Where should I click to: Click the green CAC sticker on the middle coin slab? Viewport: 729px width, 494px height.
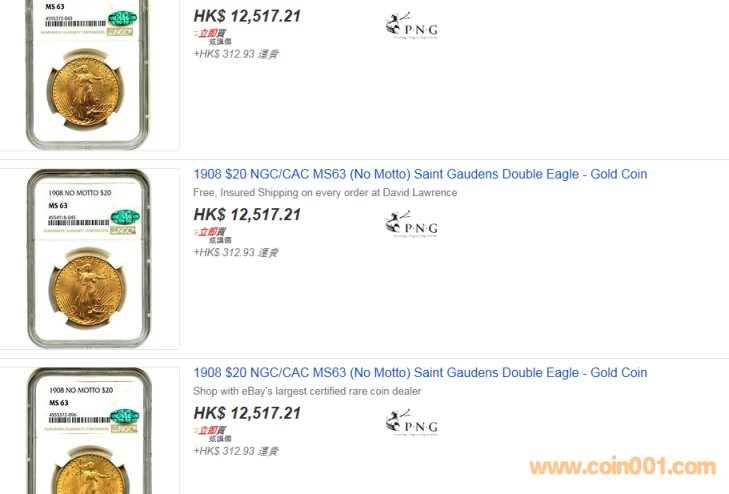pos(125,217)
